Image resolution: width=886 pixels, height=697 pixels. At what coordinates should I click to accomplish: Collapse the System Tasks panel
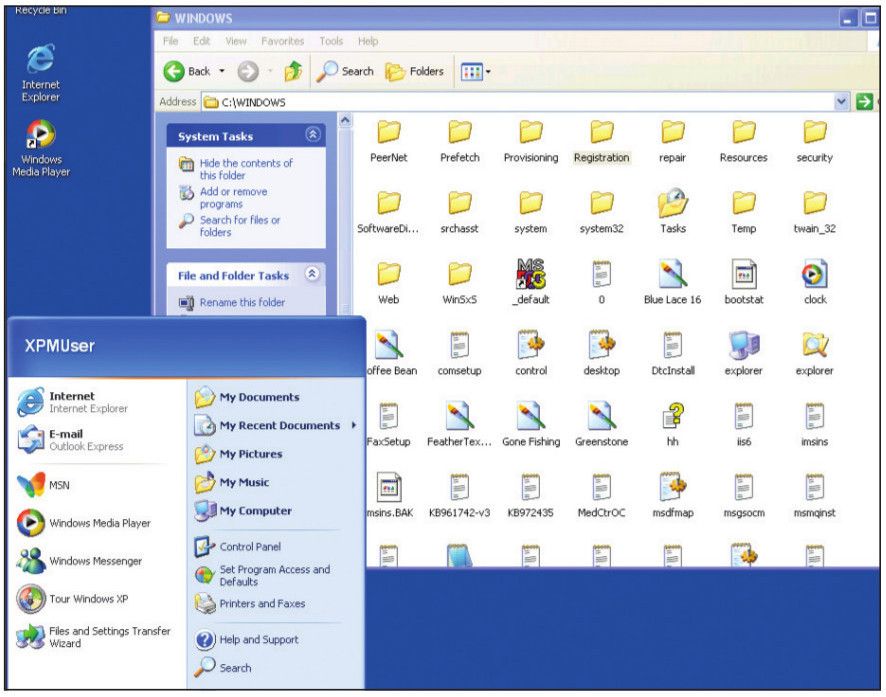[313, 135]
